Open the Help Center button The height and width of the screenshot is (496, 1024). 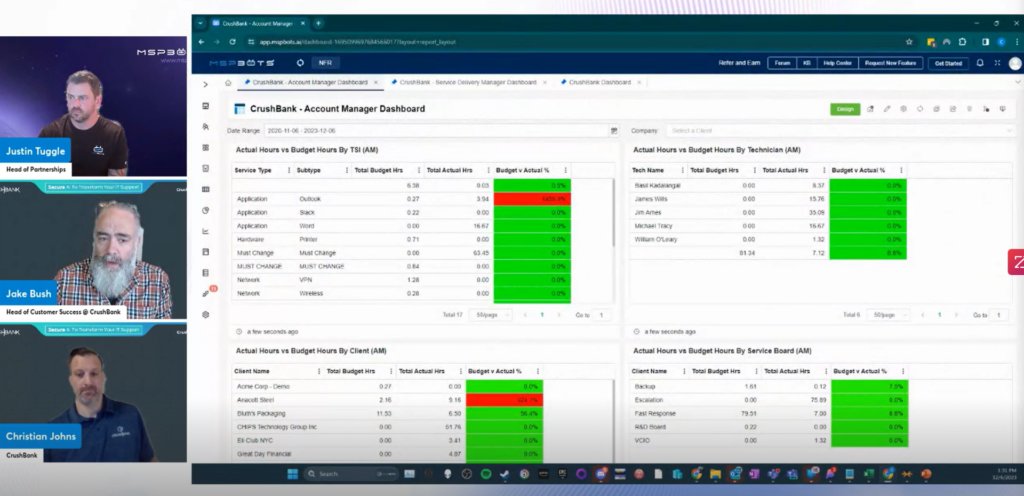point(837,63)
